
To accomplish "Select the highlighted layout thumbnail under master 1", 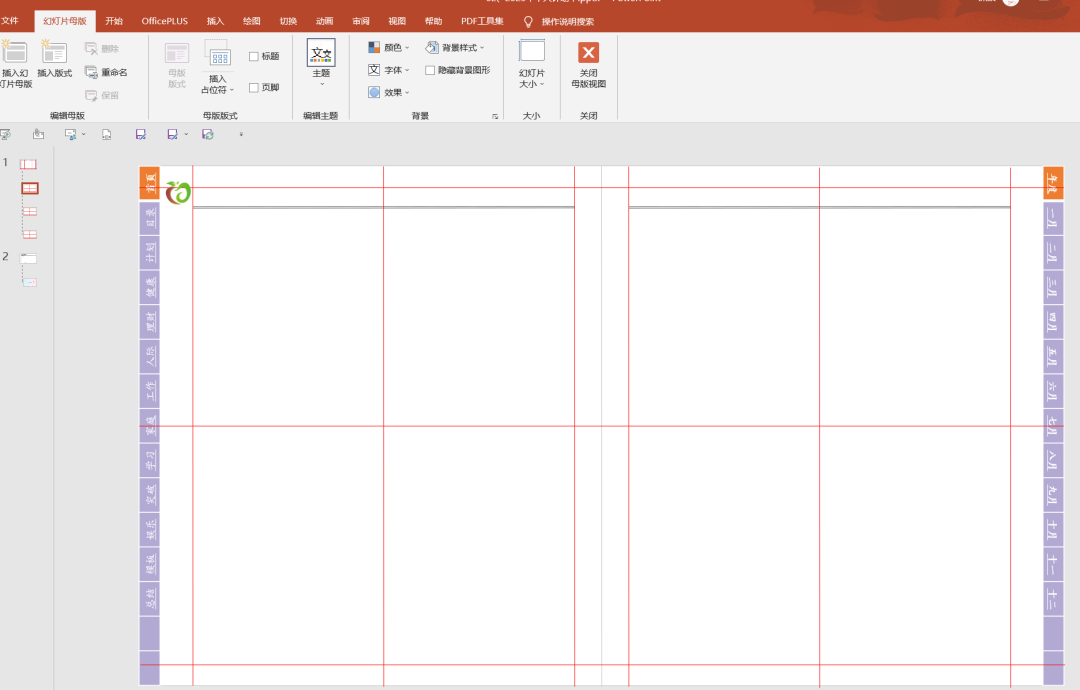I will coord(30,188).
